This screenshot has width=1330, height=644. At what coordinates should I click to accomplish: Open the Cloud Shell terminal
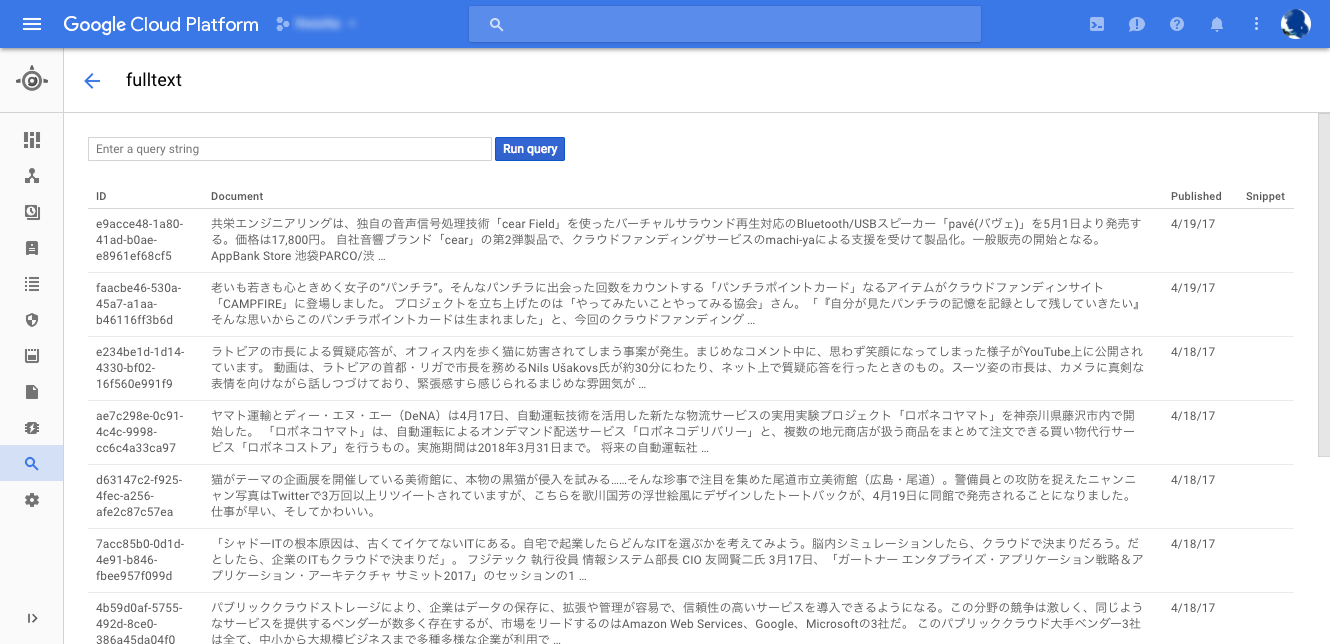[1096, 24]
